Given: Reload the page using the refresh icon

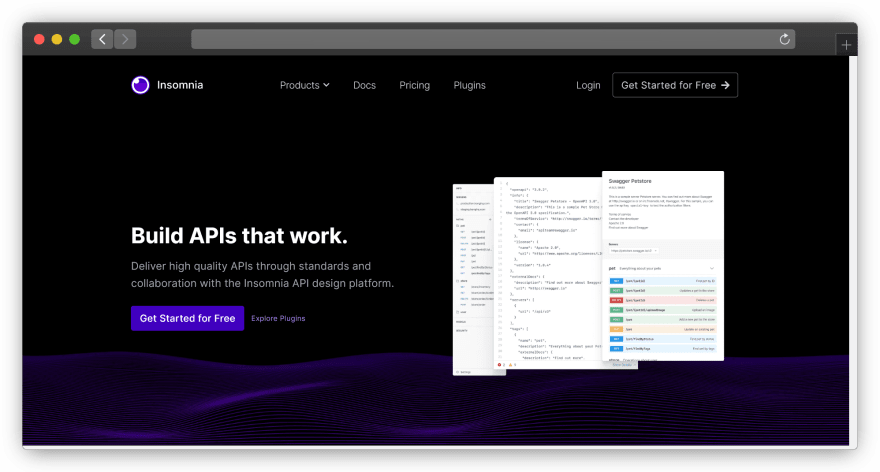Looking at the screenshot, I should pos(784,39).
